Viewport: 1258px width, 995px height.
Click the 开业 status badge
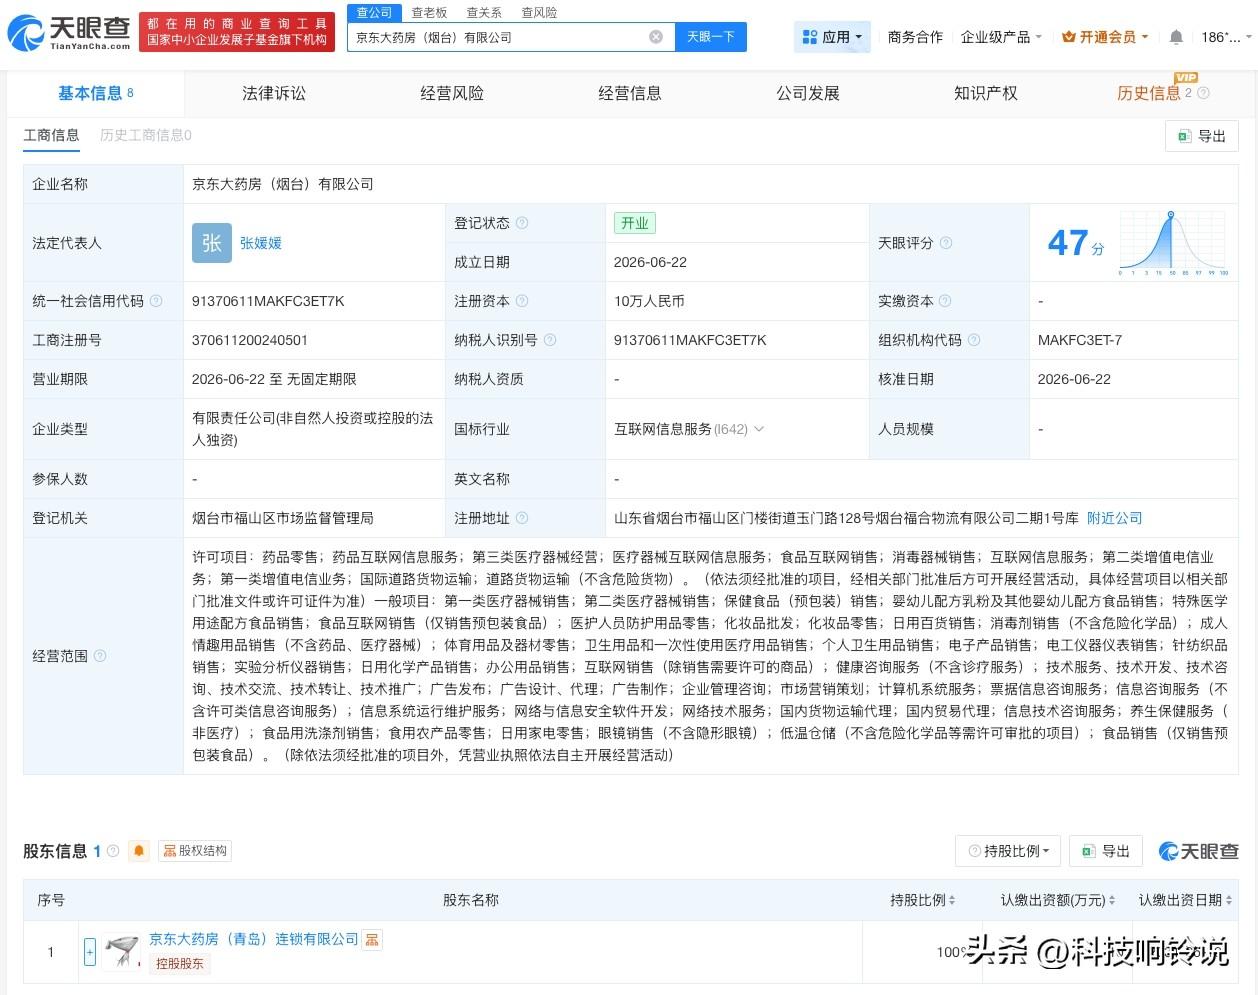[635, 223]
